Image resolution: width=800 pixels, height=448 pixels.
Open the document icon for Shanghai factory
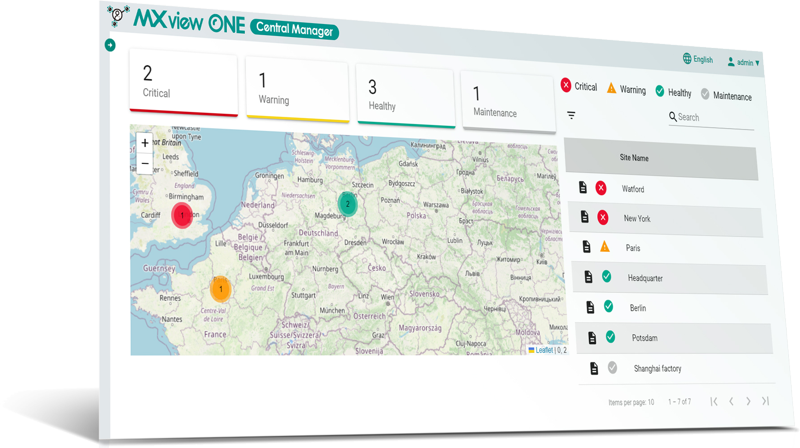pyautogui.click(x=594, y=368)
